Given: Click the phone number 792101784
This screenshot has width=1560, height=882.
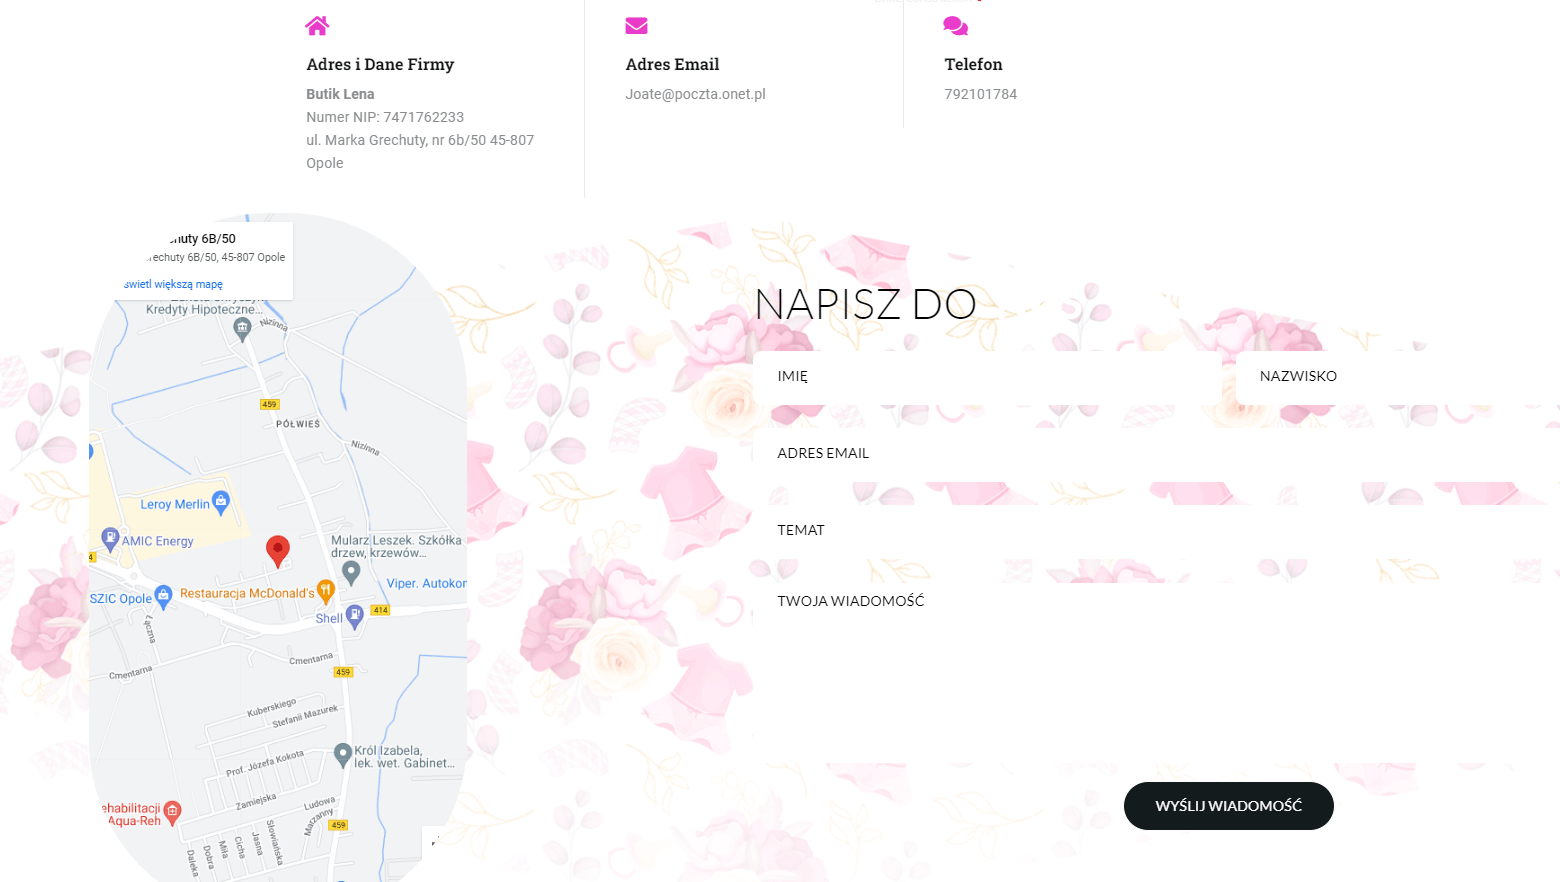Looking at the screenshot, I should 980,94.
